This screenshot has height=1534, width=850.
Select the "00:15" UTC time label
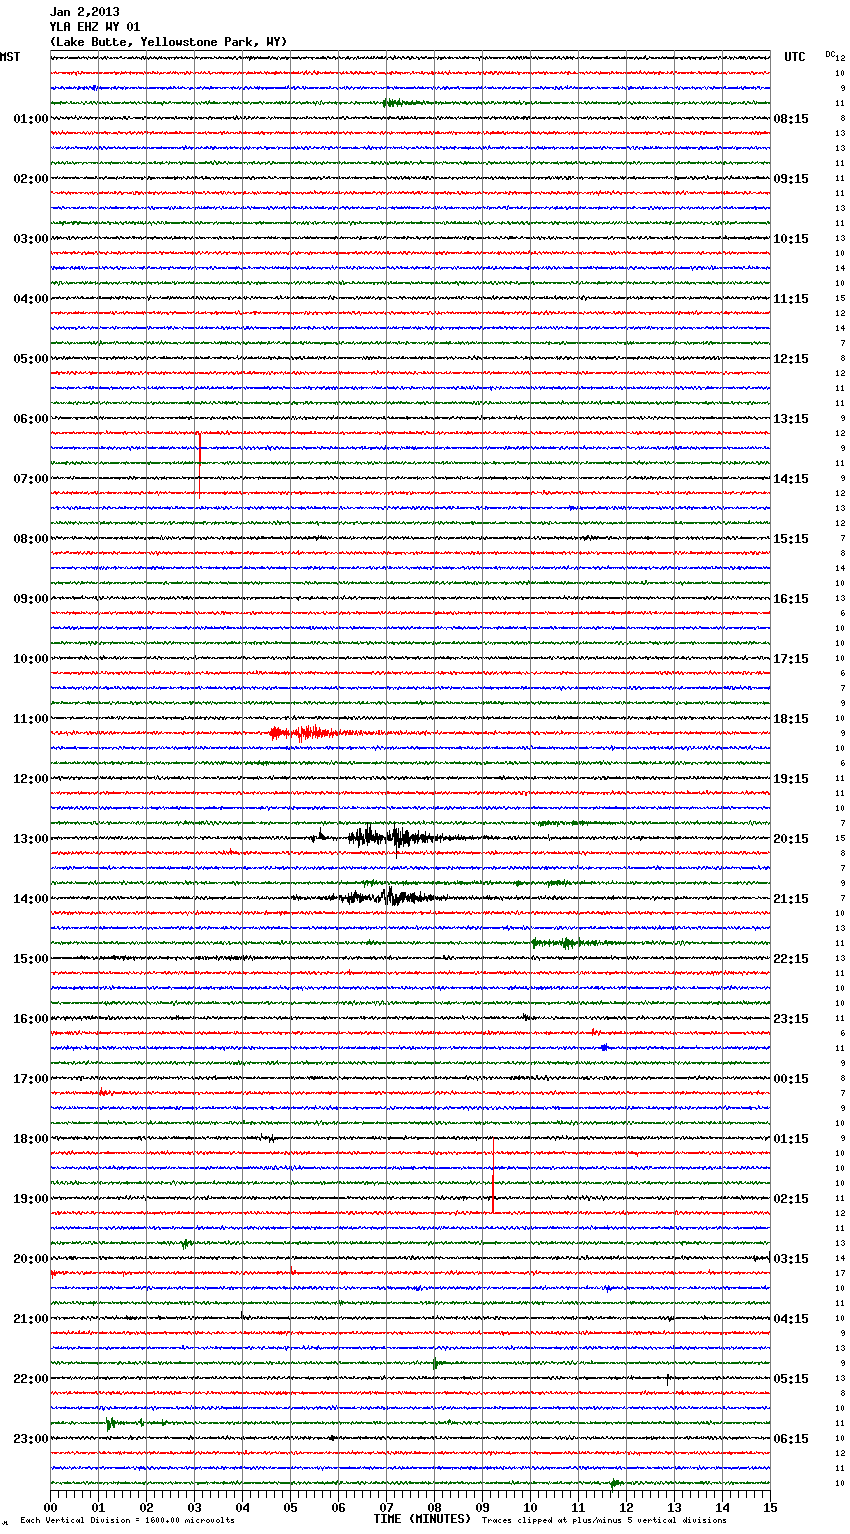791,1079
